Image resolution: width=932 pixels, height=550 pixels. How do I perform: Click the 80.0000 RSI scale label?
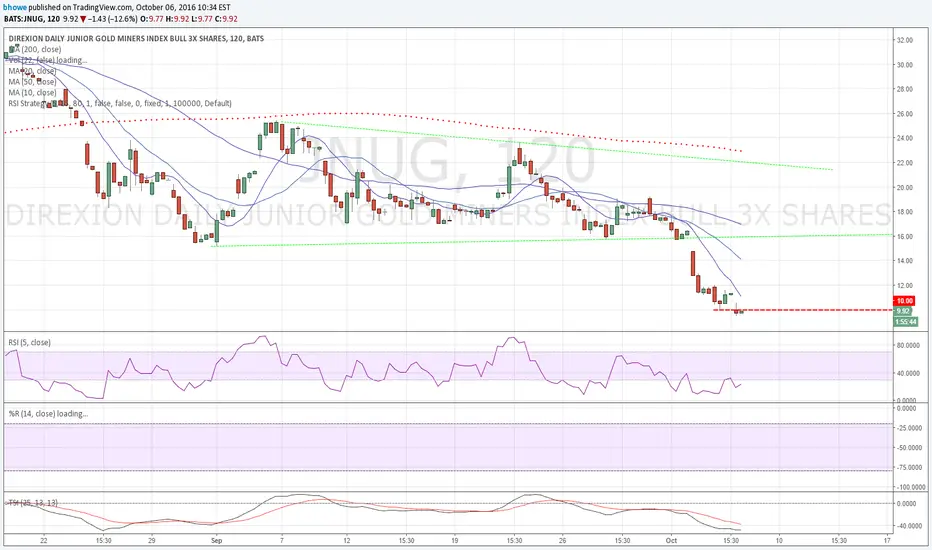click(x=909, y=345)
